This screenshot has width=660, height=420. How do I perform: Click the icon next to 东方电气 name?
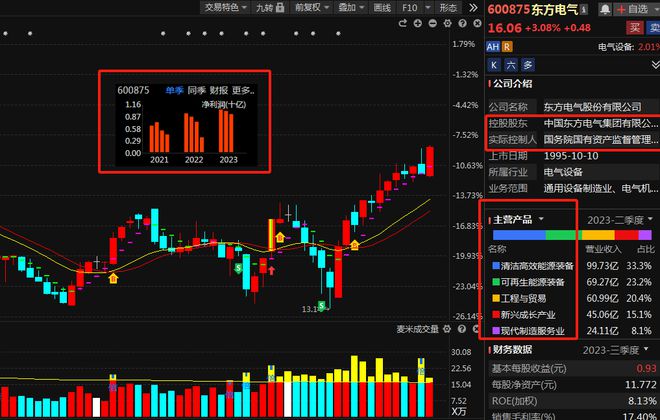[584, 9]
